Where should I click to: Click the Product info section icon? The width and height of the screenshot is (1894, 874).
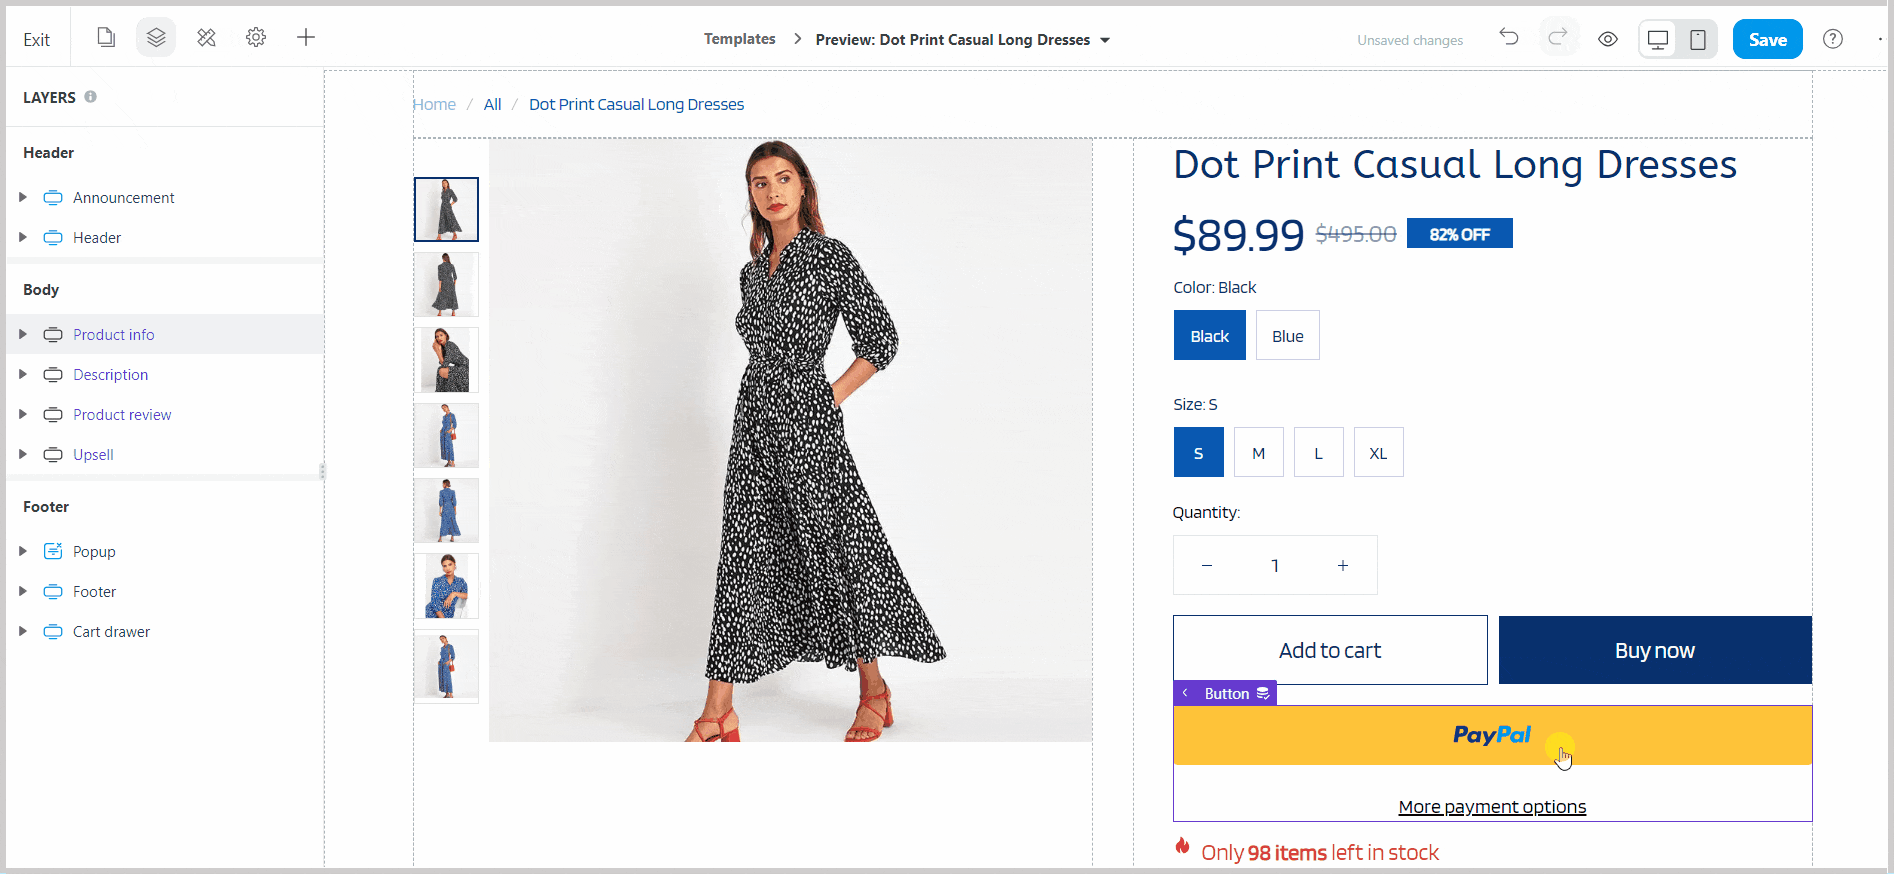(53, 335)
